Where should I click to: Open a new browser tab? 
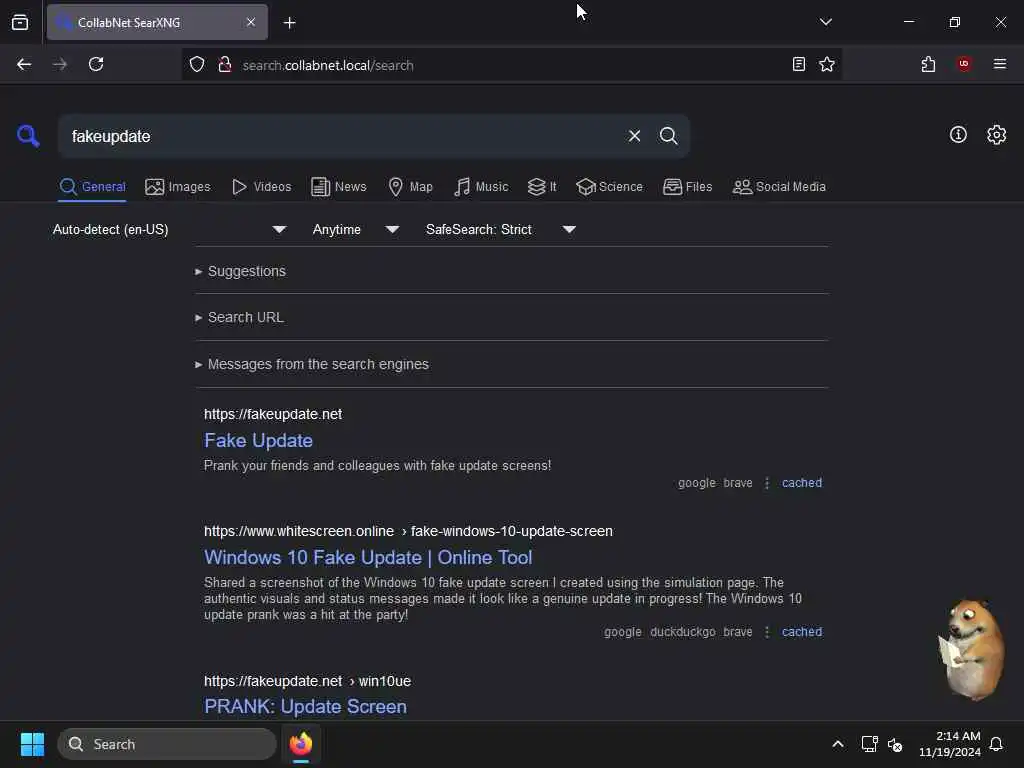pyautogui.click(x=289, y=23)
